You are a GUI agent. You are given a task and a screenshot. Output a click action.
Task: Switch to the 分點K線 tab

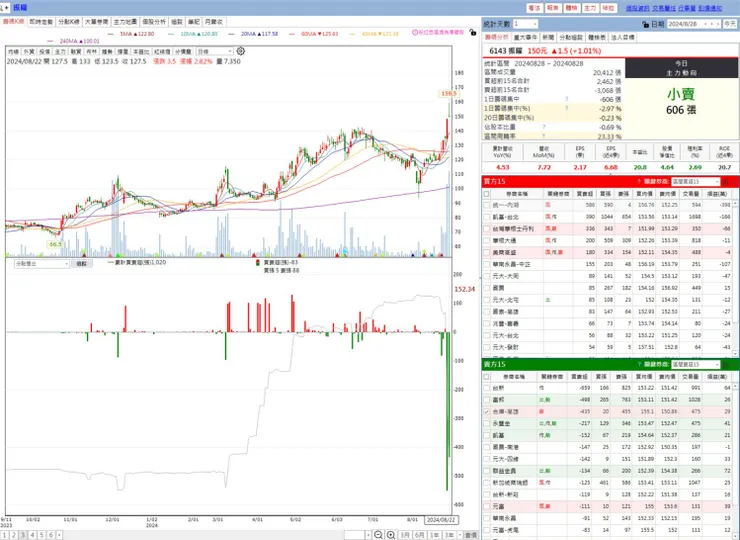69,22
